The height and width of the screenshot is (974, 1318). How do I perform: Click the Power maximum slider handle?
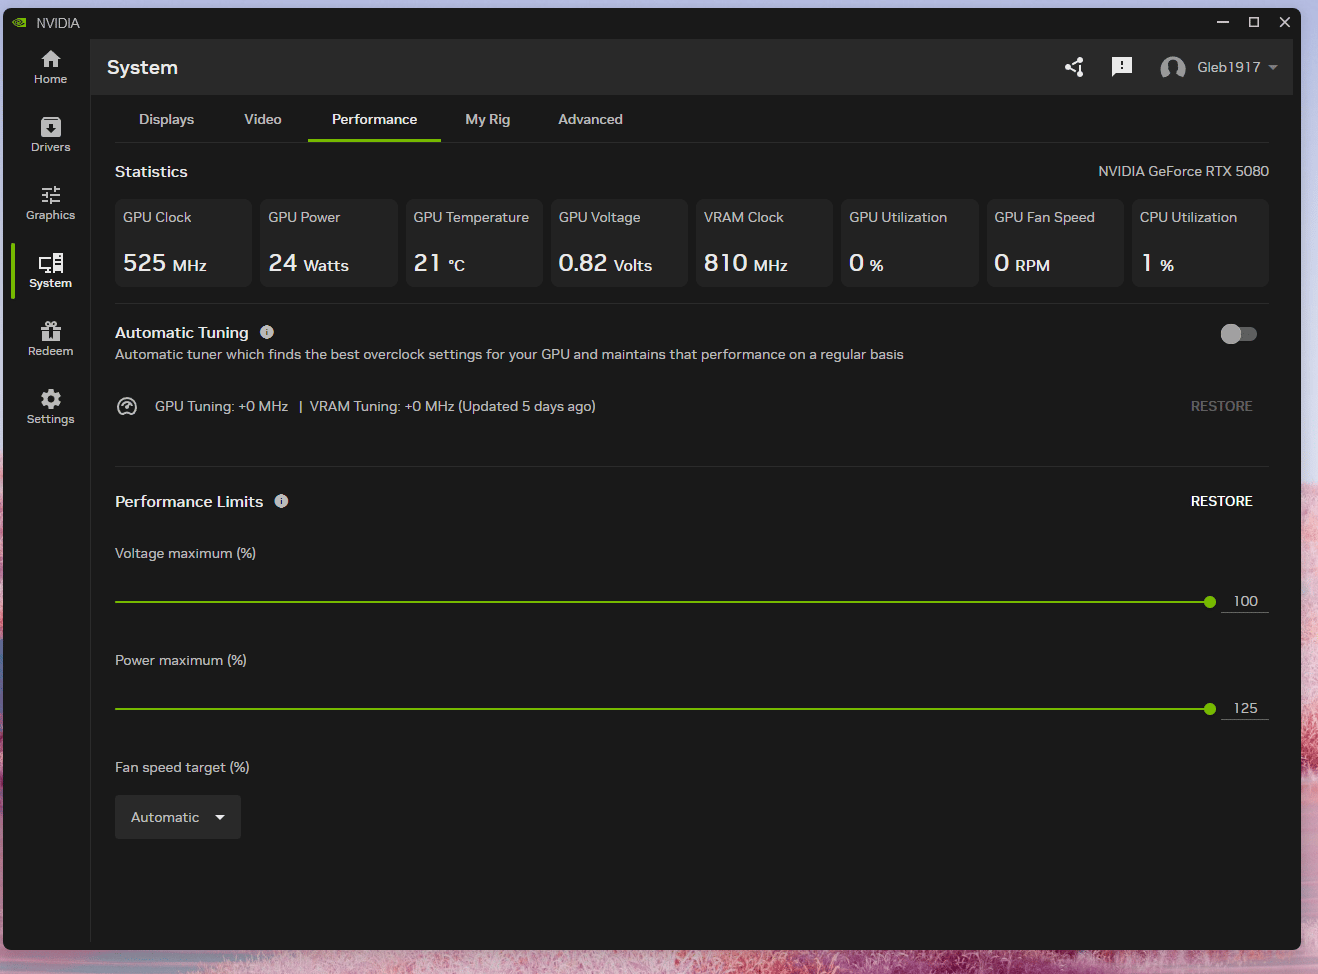1210,709
